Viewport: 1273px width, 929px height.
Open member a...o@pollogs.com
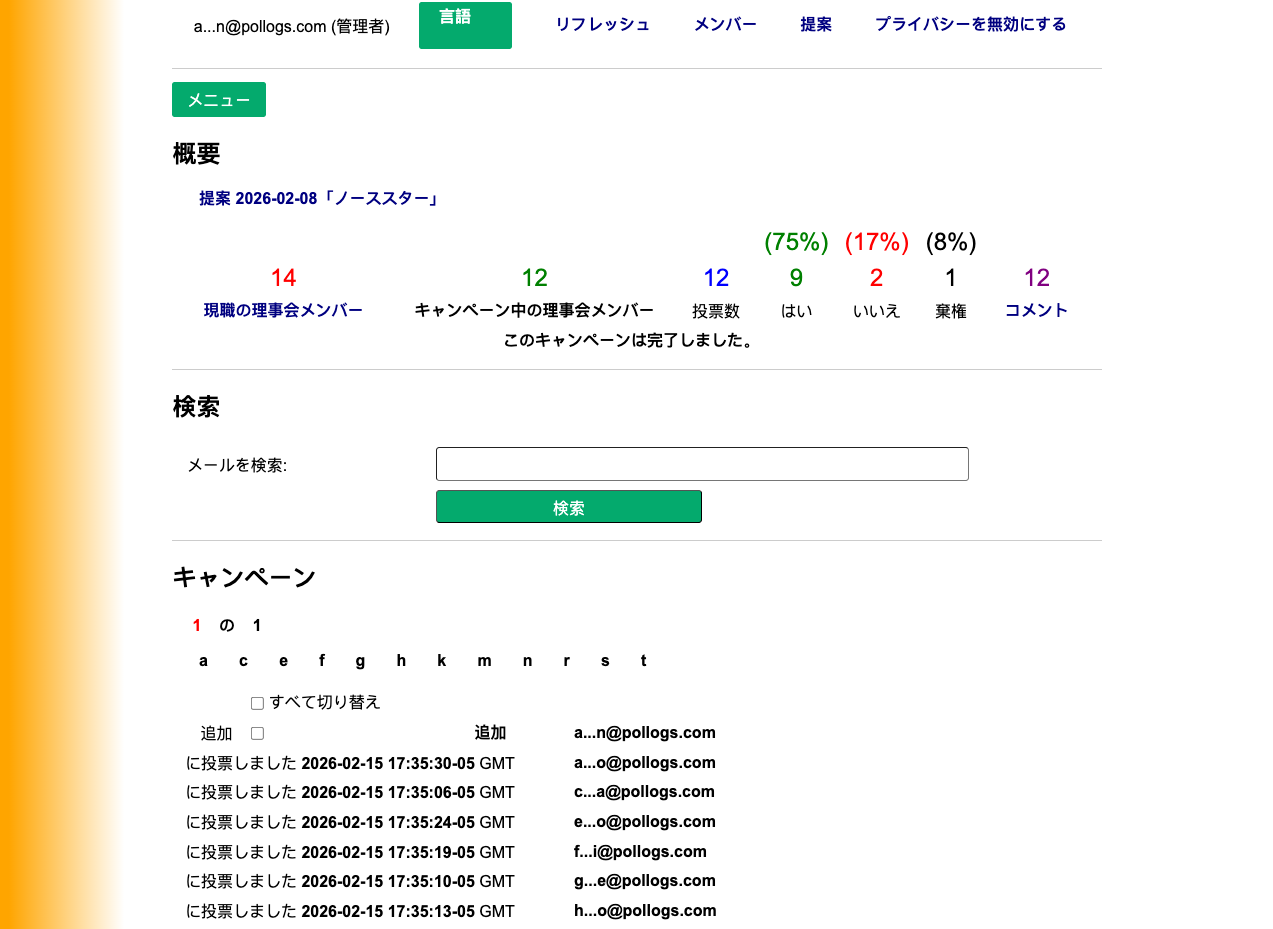coord(644,762)
